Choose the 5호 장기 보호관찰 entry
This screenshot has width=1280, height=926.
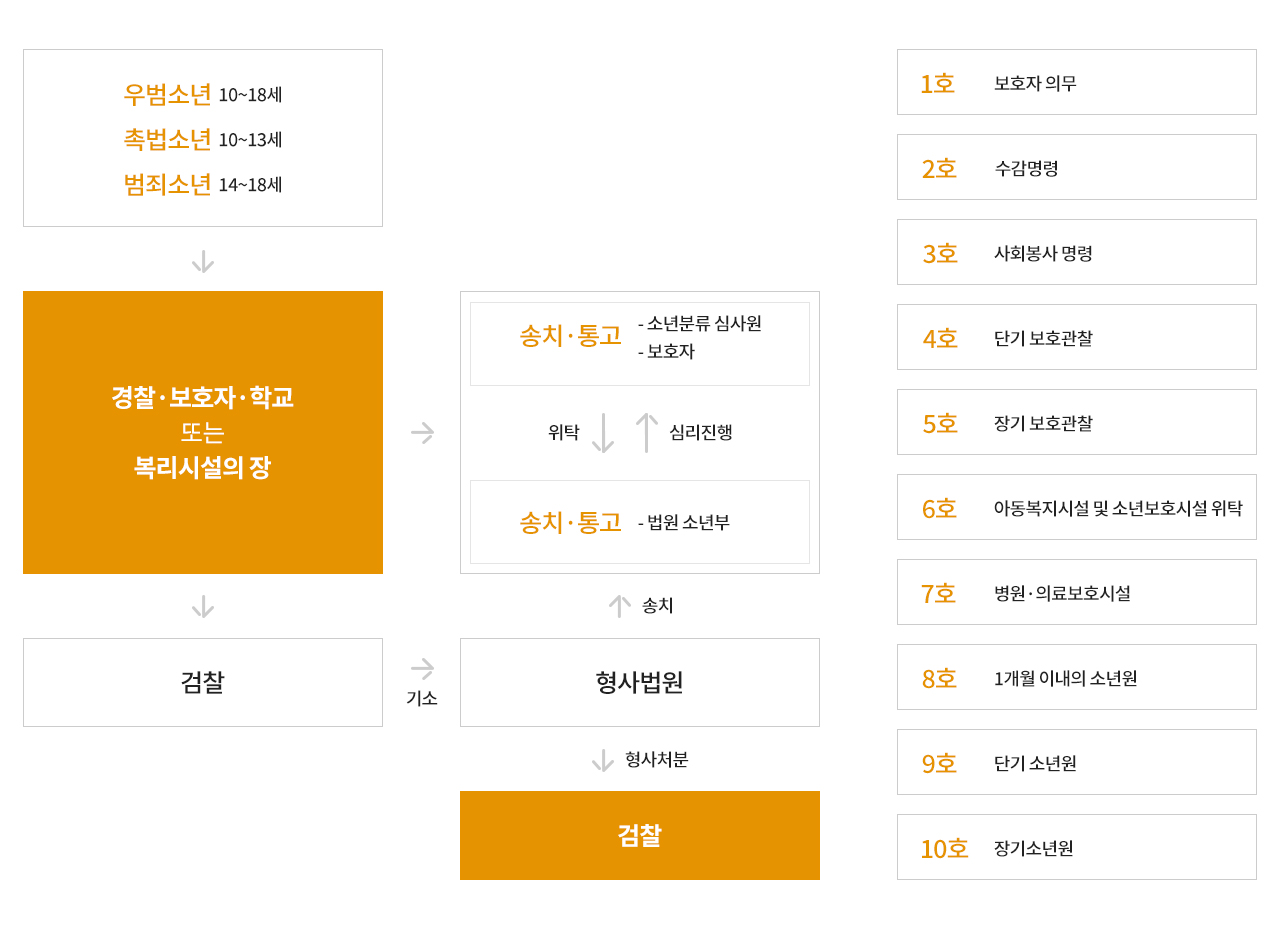(x=1077, y=422)
